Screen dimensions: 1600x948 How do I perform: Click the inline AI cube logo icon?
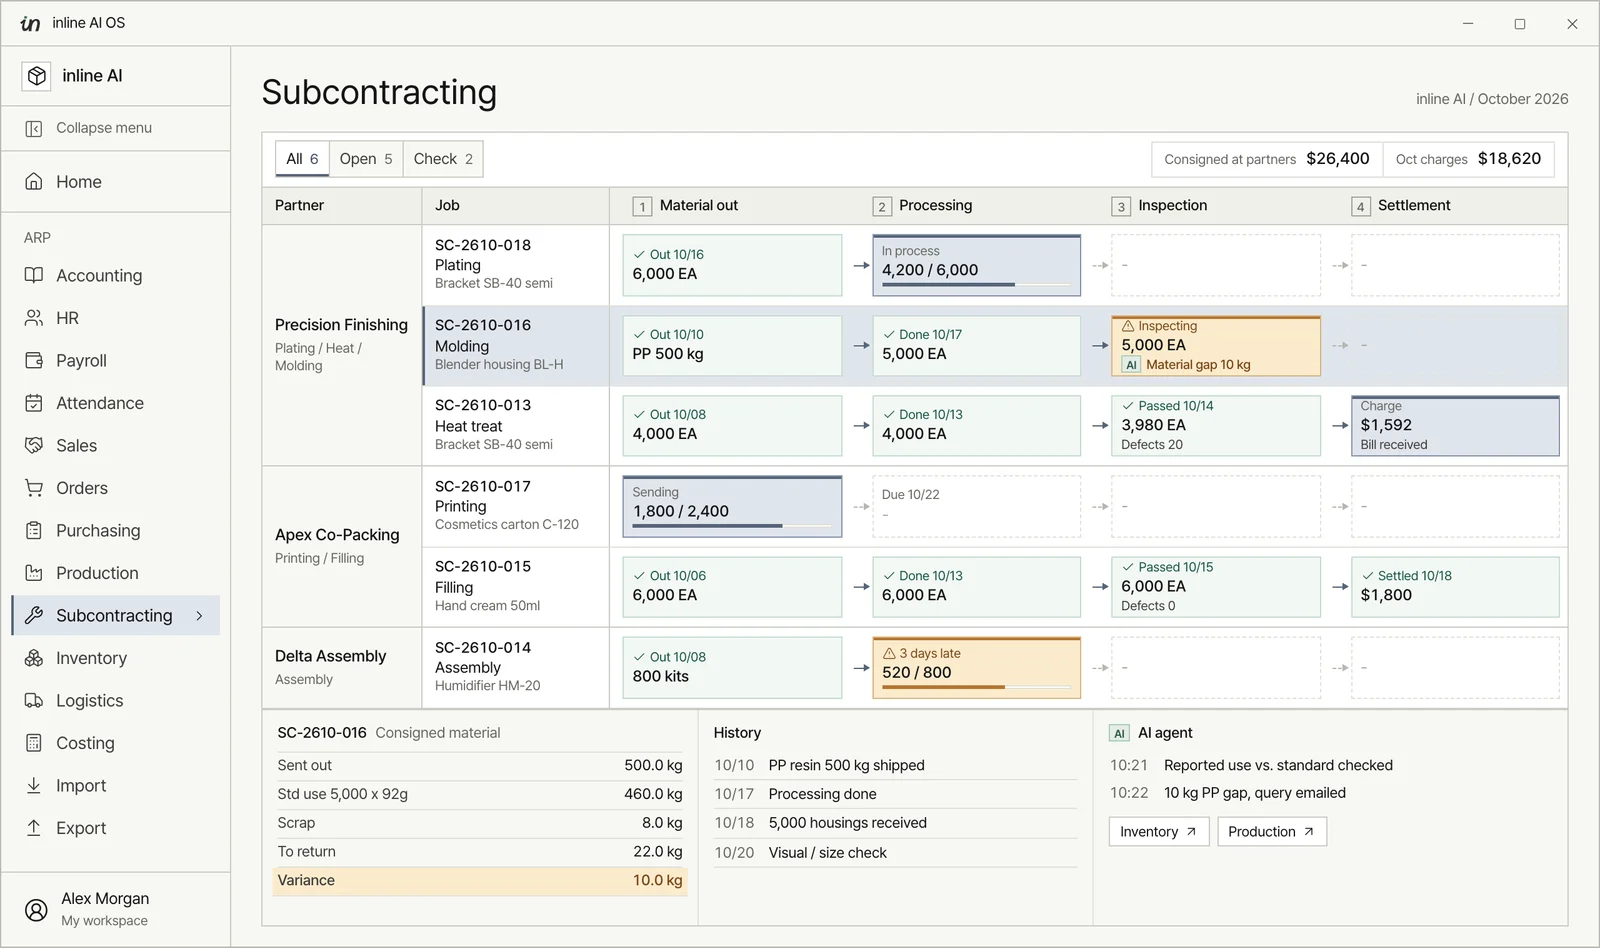(x=37, y=76)
